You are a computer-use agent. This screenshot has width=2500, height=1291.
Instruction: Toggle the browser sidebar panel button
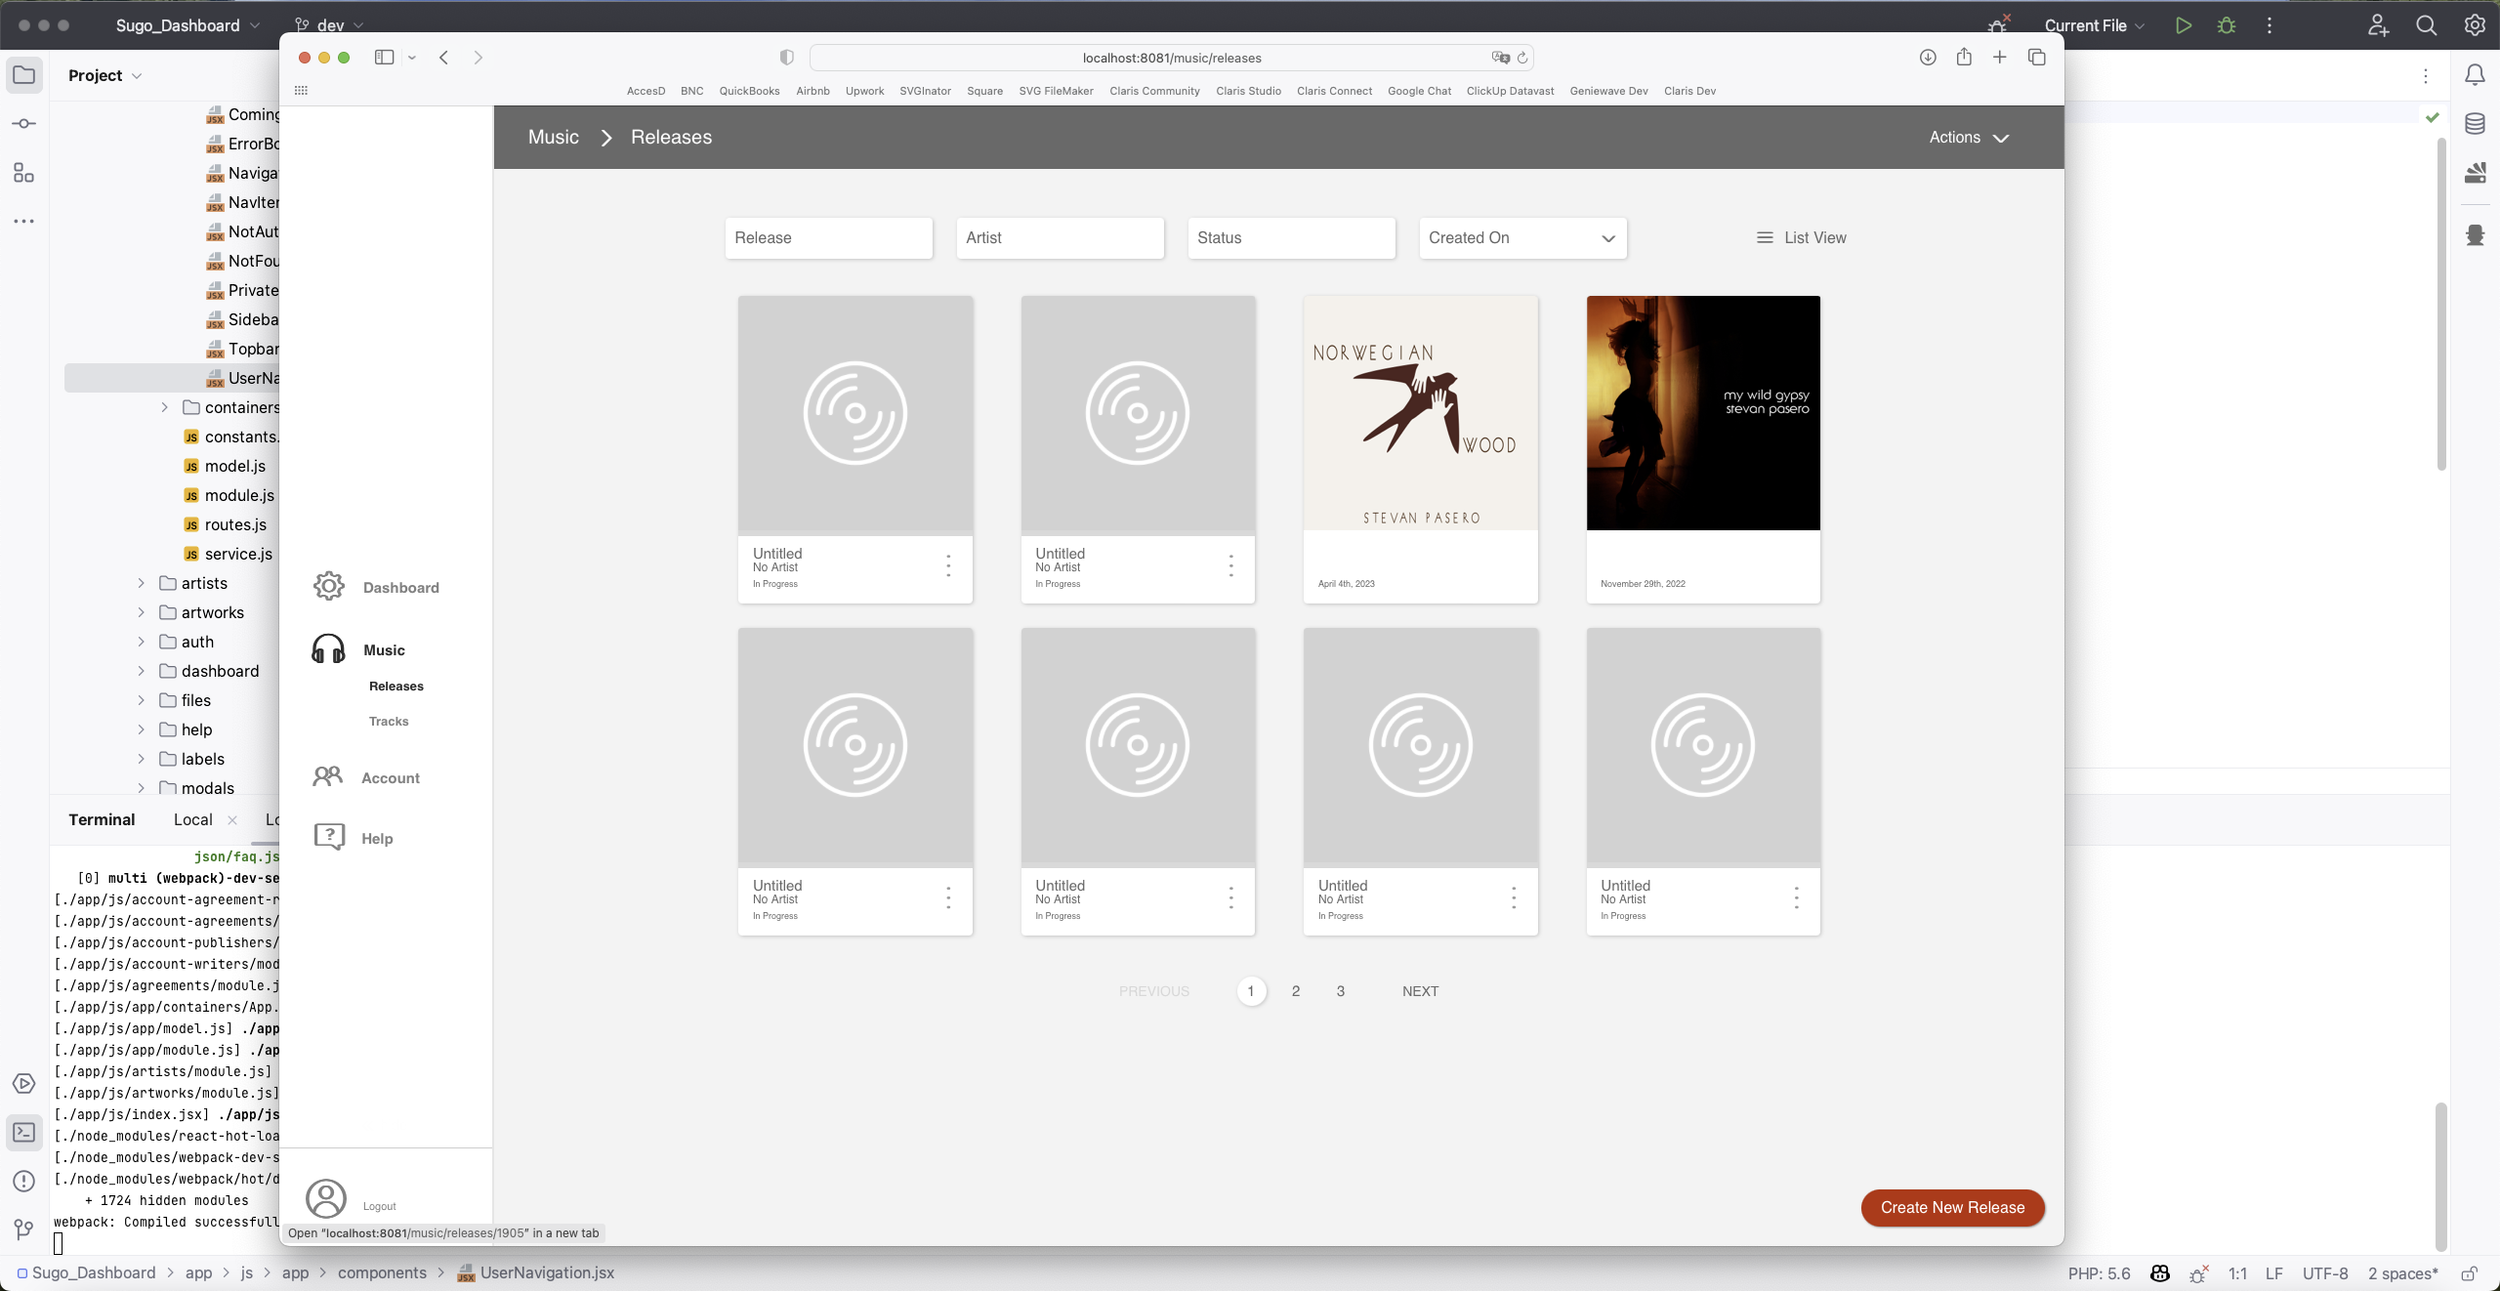[x=384, y=58]
